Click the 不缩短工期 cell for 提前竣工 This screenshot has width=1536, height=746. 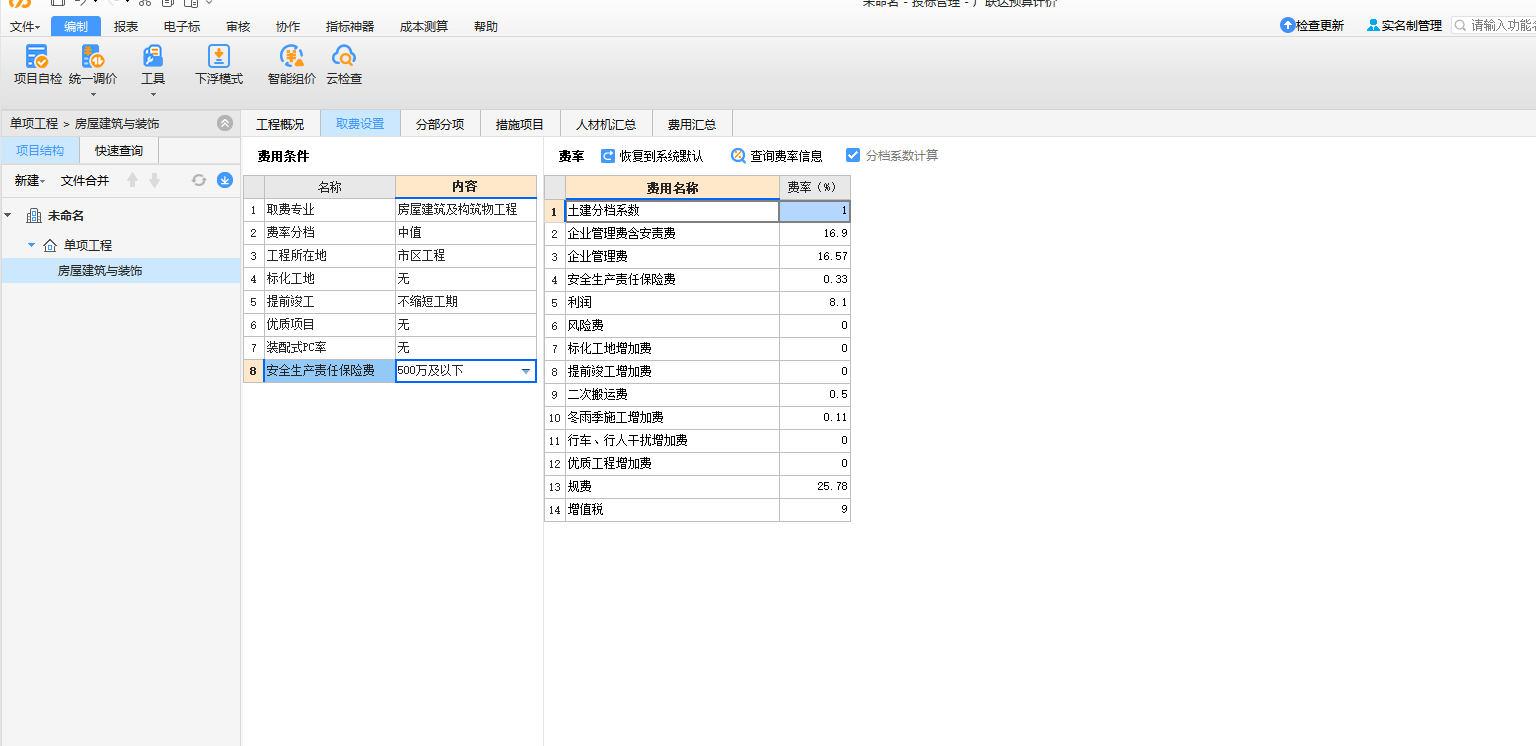(466, 302)
